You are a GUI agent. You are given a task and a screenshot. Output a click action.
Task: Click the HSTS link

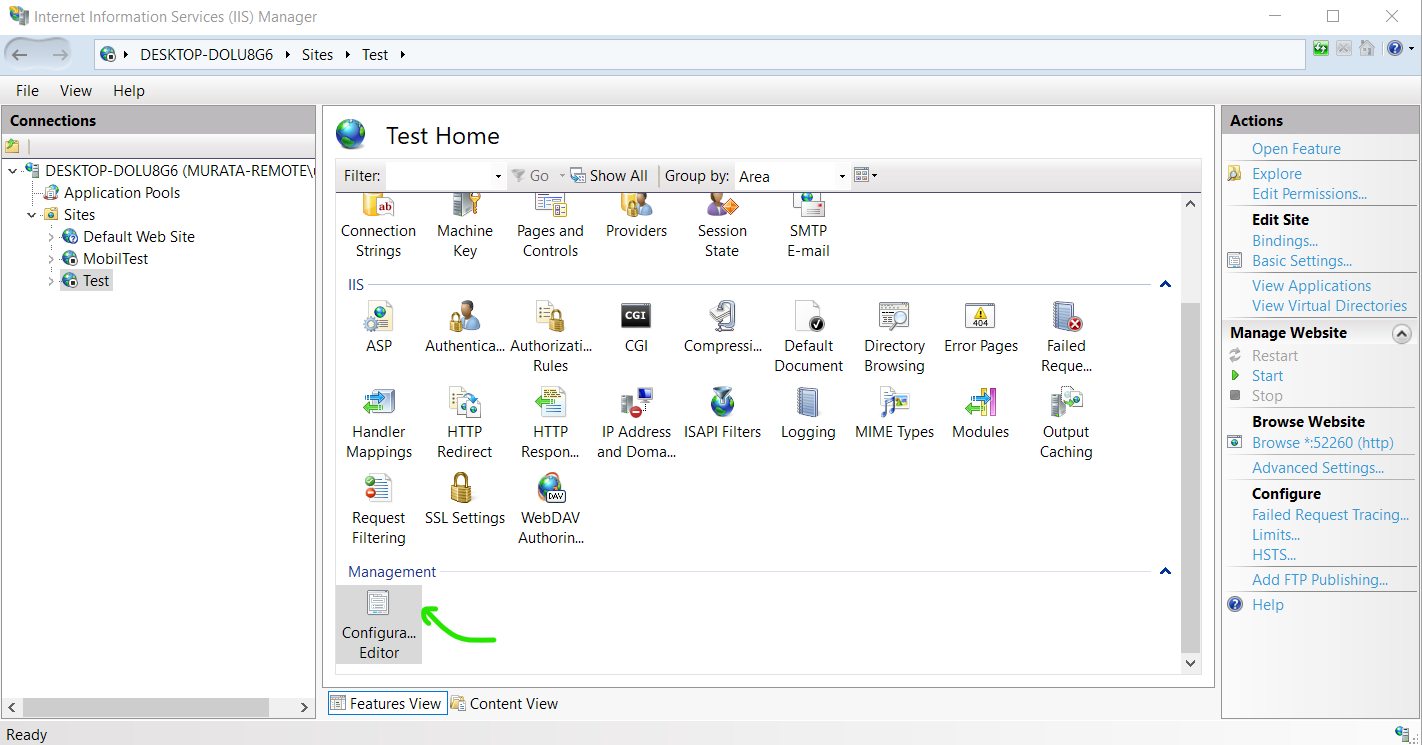[1273, 555]
